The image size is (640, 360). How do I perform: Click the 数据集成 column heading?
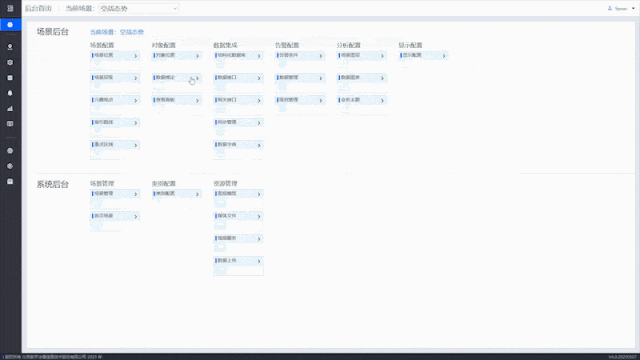225,45
